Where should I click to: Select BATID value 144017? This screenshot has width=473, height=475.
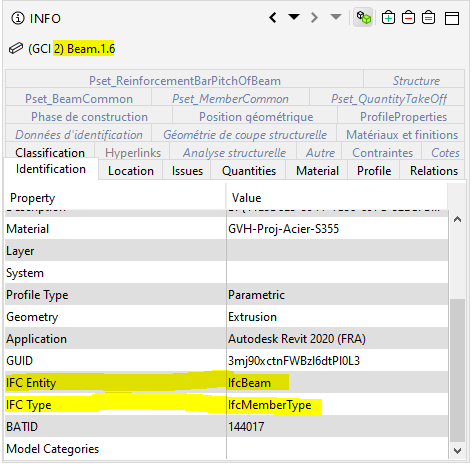(x=246, y=427)
